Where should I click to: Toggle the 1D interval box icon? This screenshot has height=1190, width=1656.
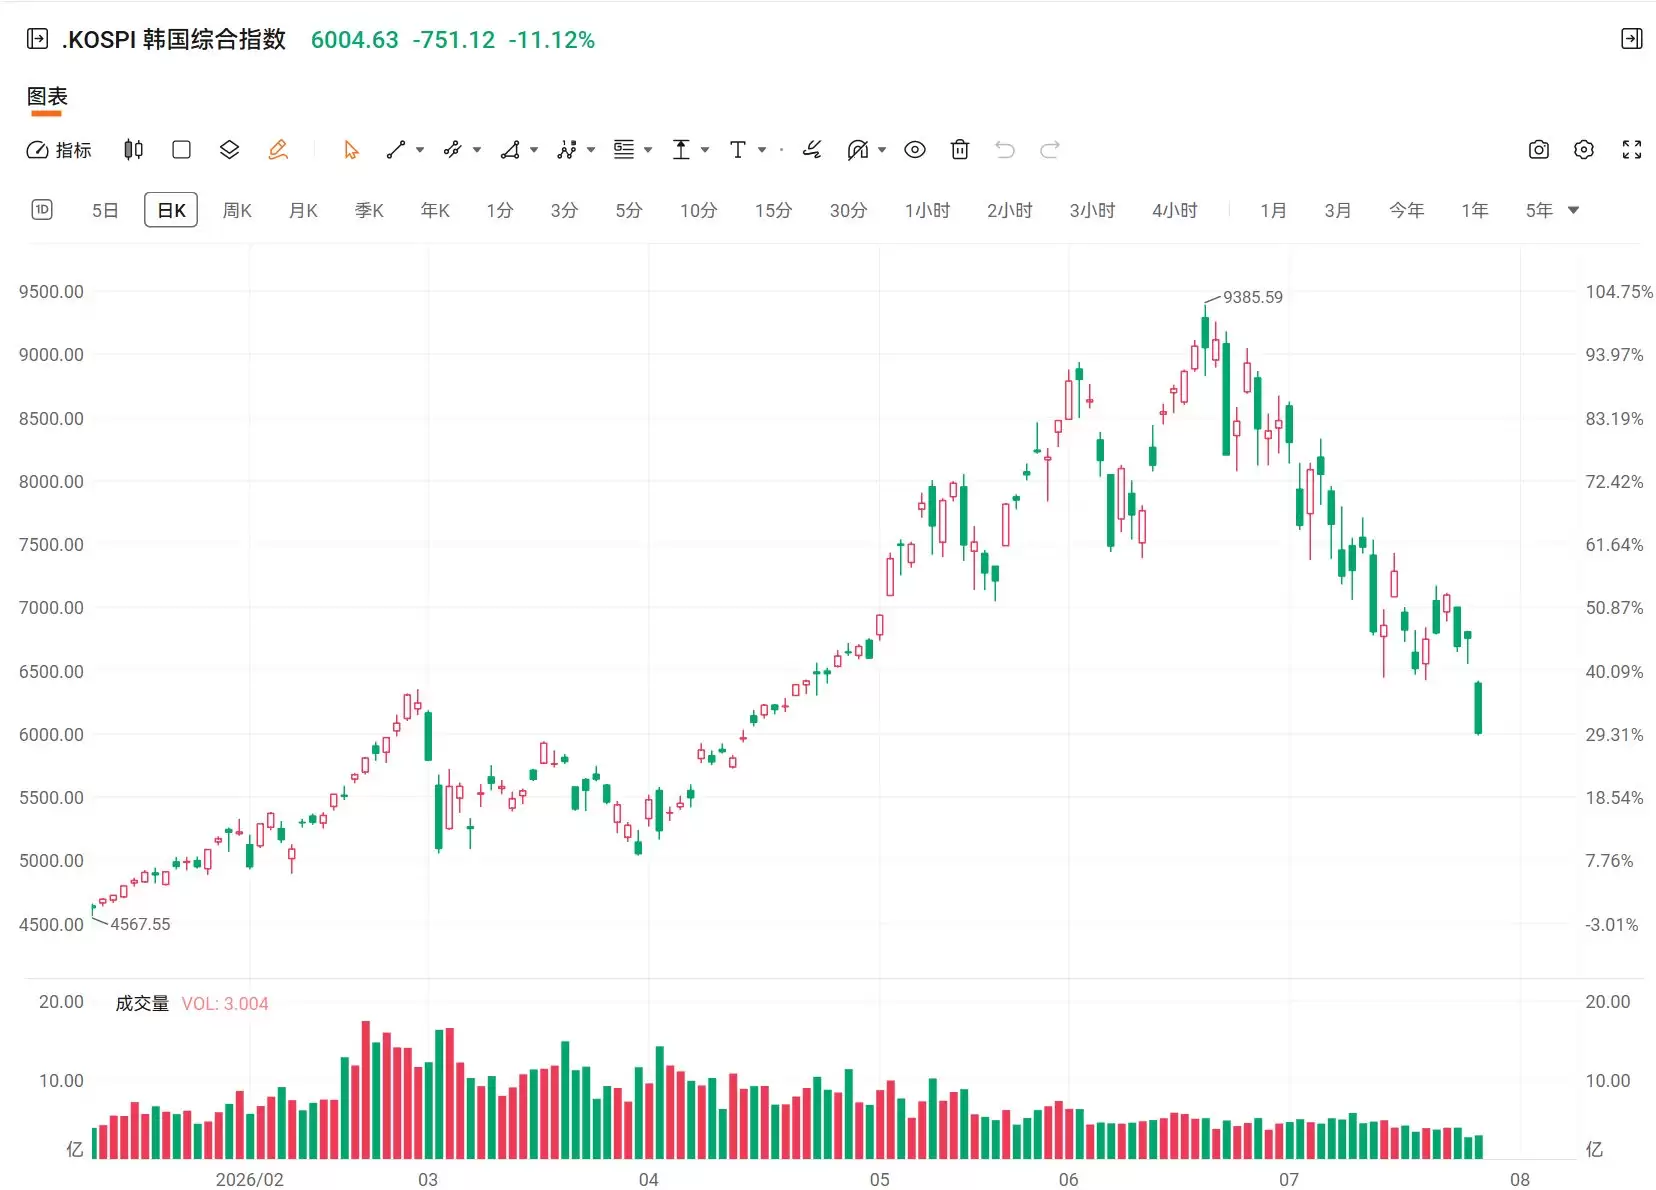42,210
